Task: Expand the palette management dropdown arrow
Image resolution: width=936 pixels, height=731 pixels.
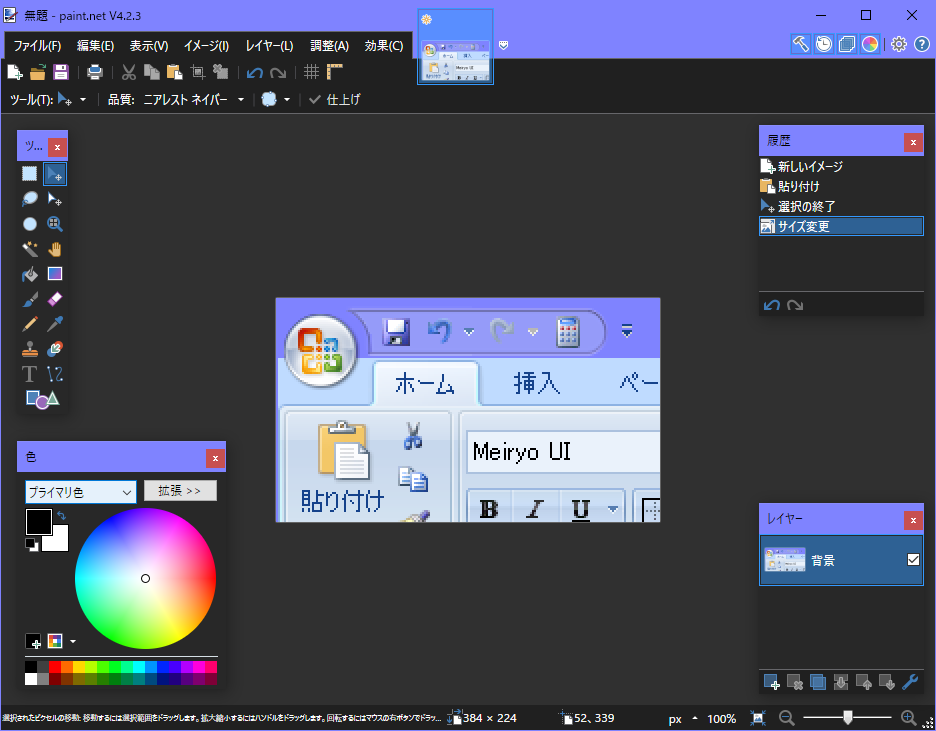Action: (73, 641)
